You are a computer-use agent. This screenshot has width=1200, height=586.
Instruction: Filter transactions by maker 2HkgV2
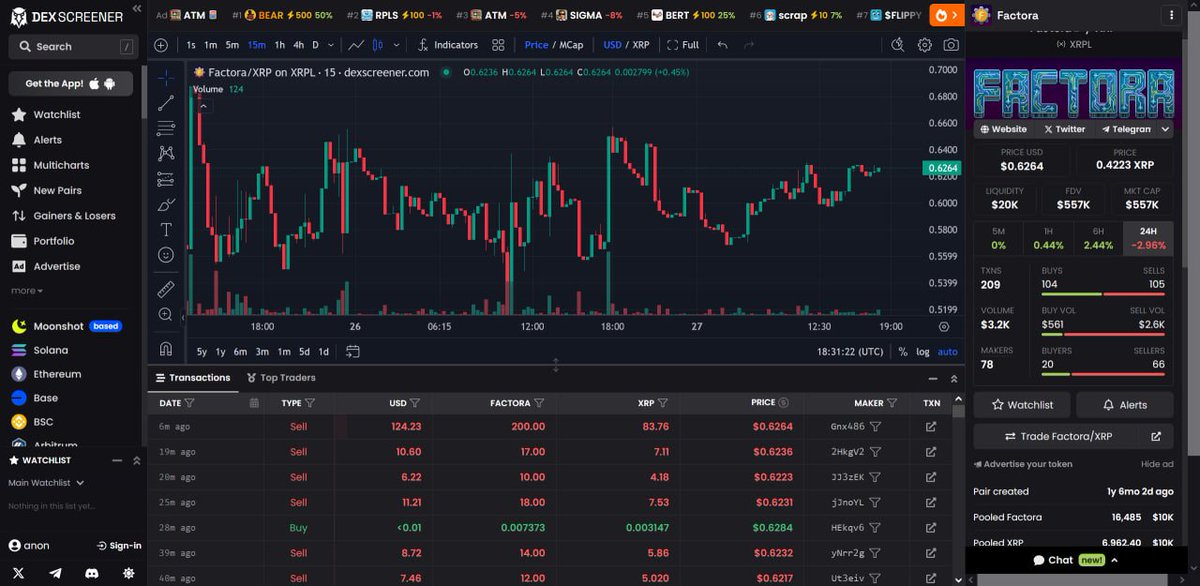tap(875, 451)
